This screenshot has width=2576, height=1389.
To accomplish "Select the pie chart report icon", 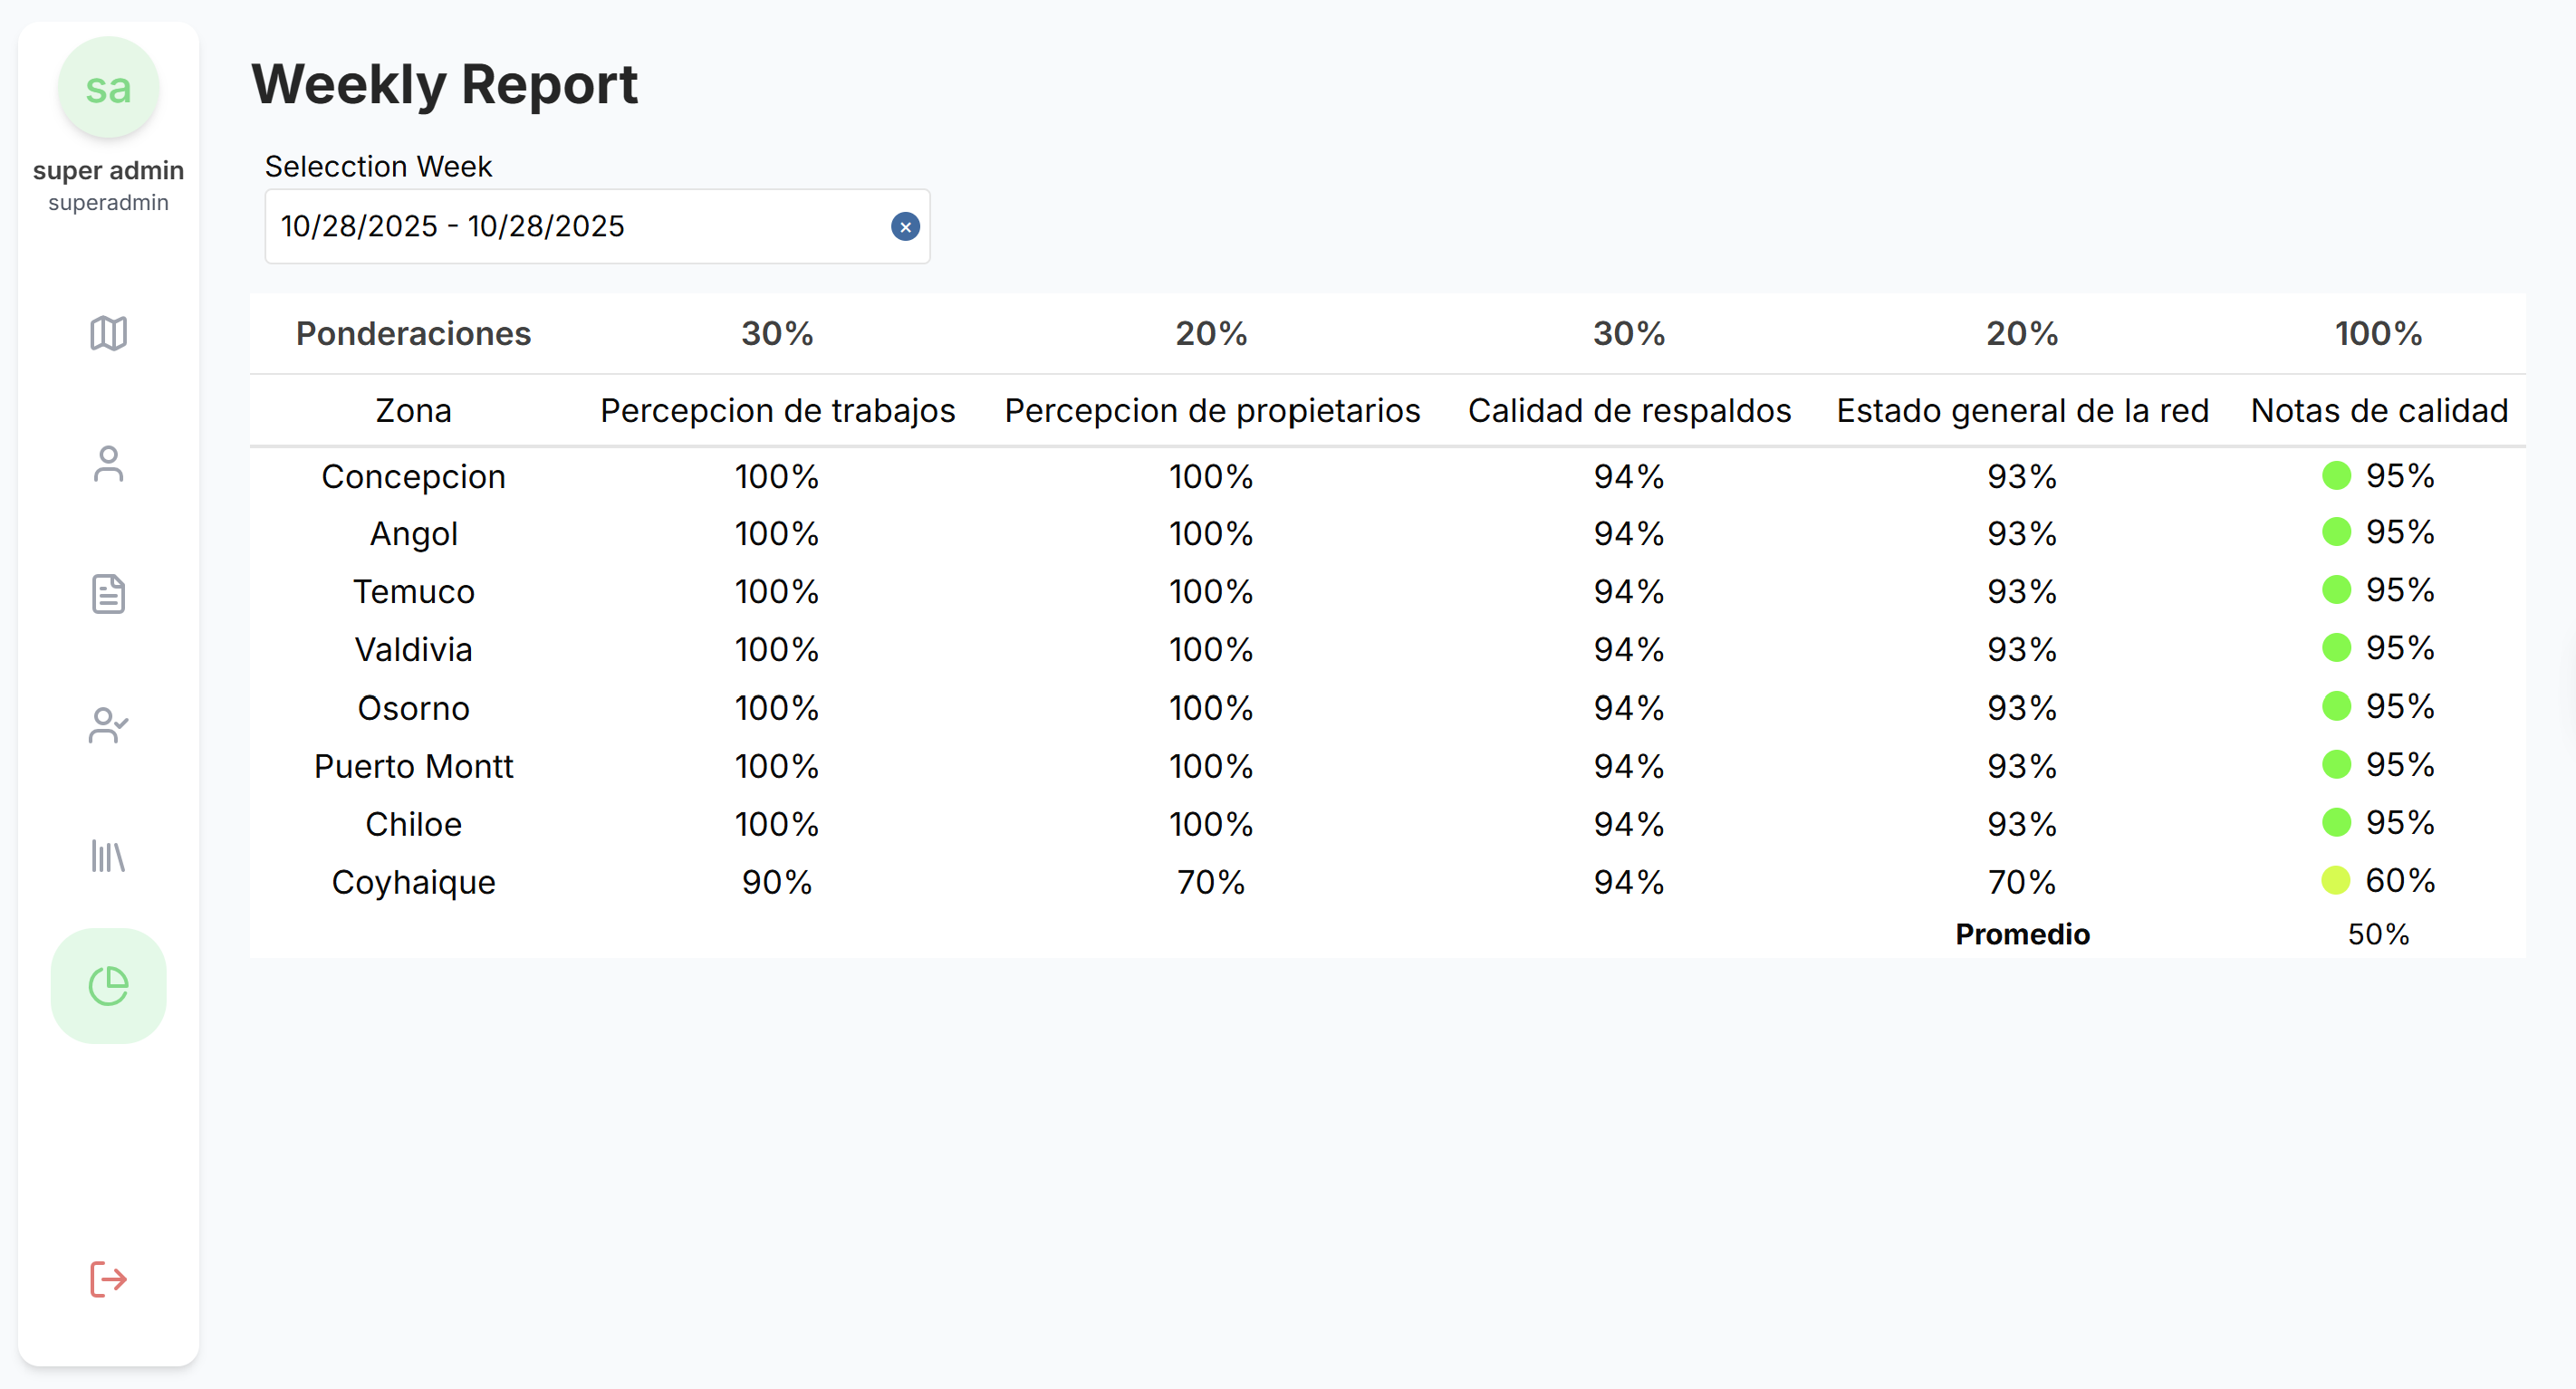I will [108, 986].
